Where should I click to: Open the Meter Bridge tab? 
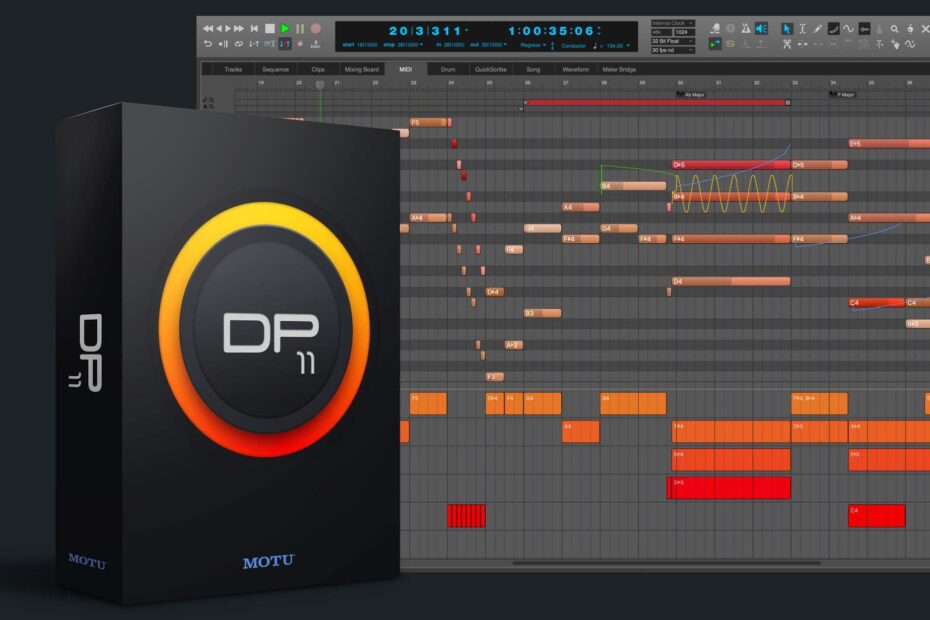[619, 69]
